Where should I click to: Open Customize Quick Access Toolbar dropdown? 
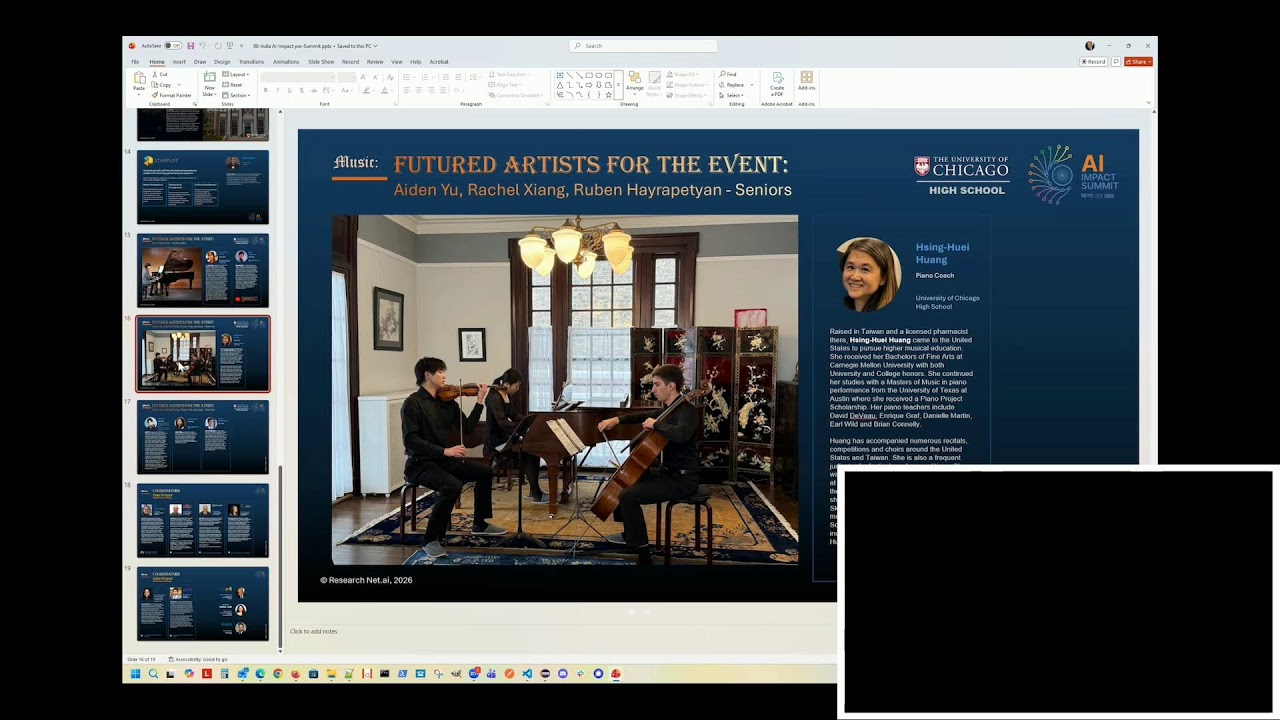click(241, 46)
